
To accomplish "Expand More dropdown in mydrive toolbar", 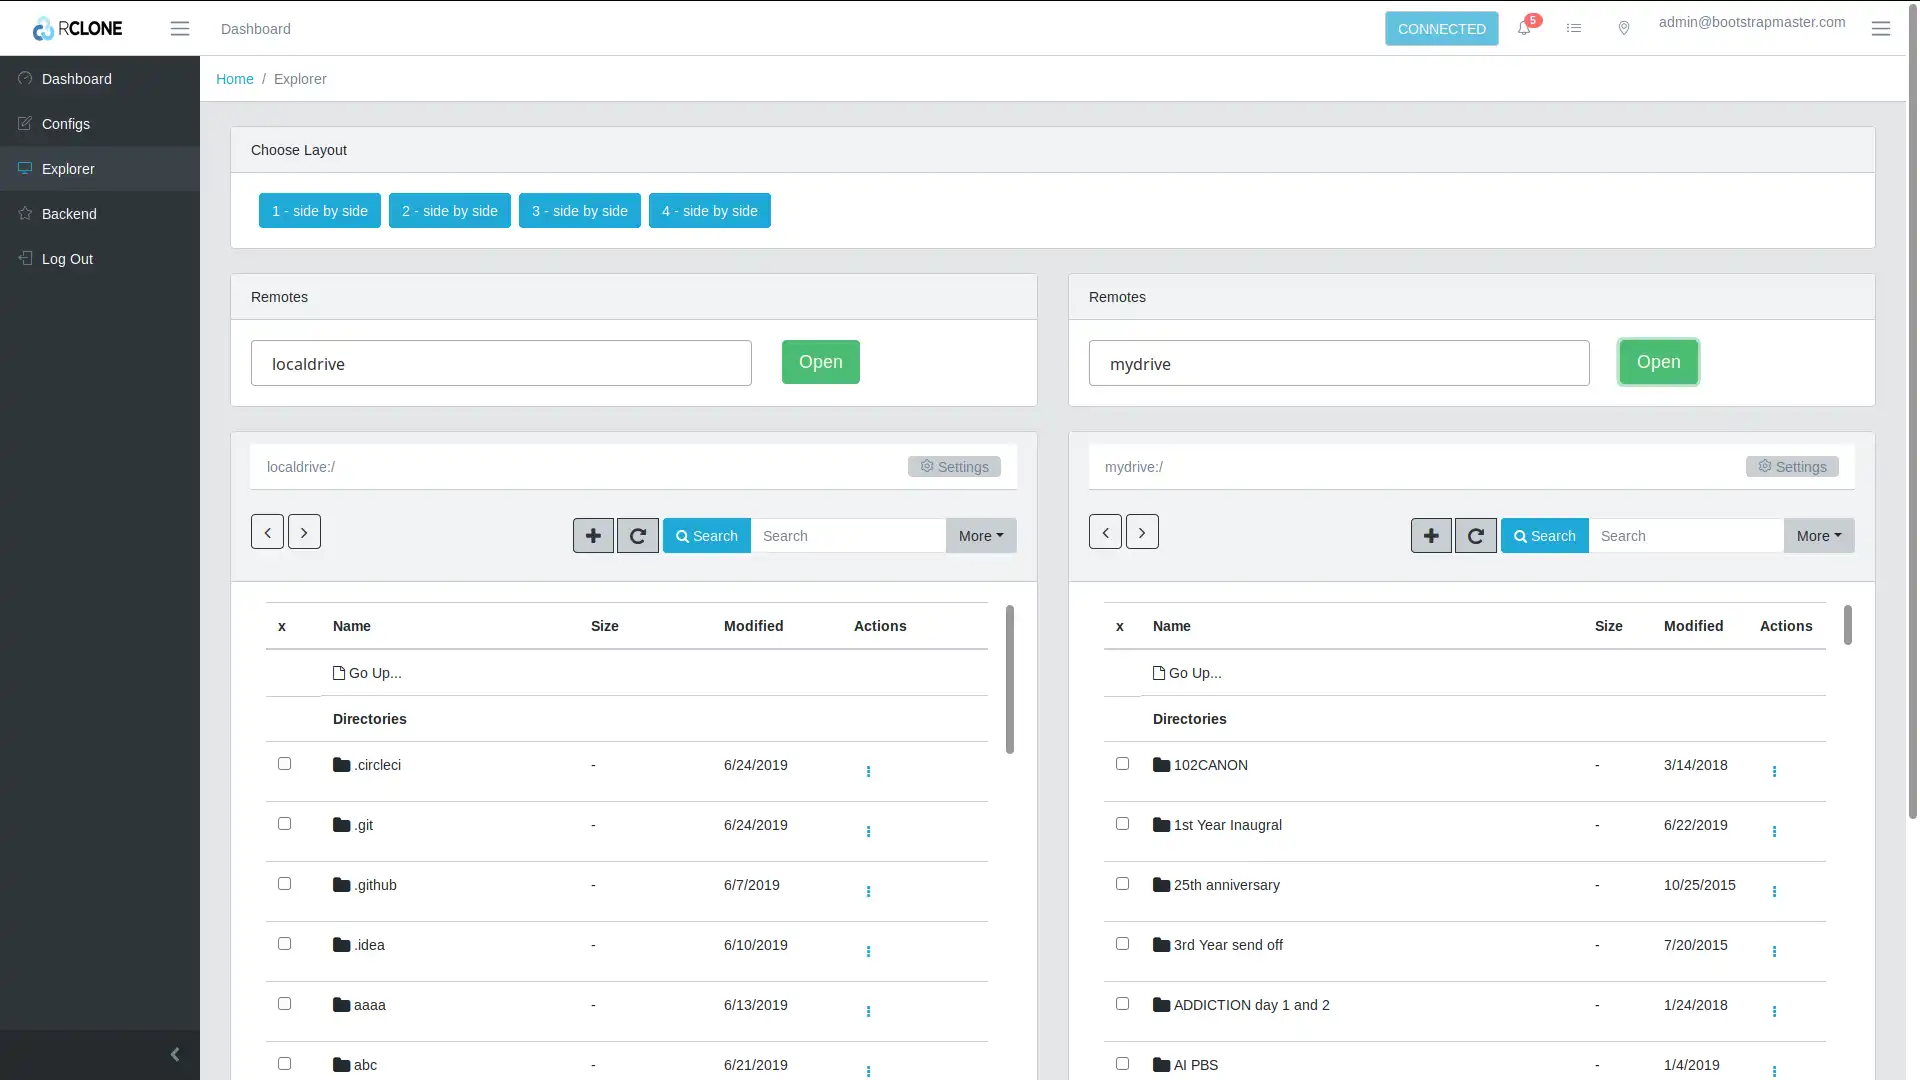I will [x=1818, y=534].
